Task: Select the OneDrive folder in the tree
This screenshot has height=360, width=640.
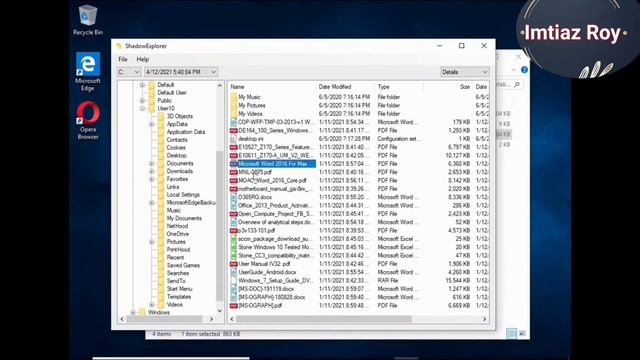Action: (x=178, y=234)
